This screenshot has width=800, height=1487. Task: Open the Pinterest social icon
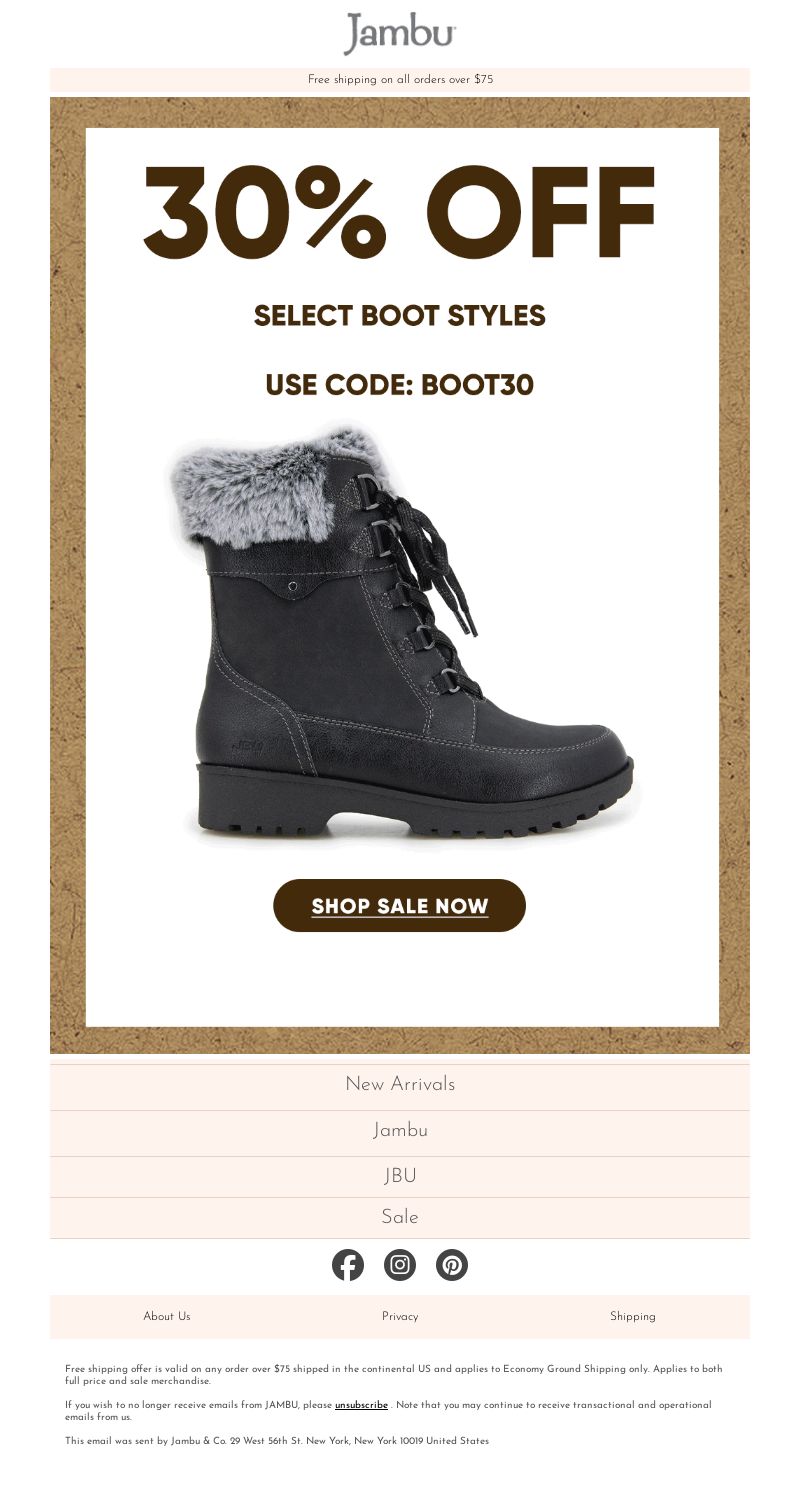tap(452, 1265)
